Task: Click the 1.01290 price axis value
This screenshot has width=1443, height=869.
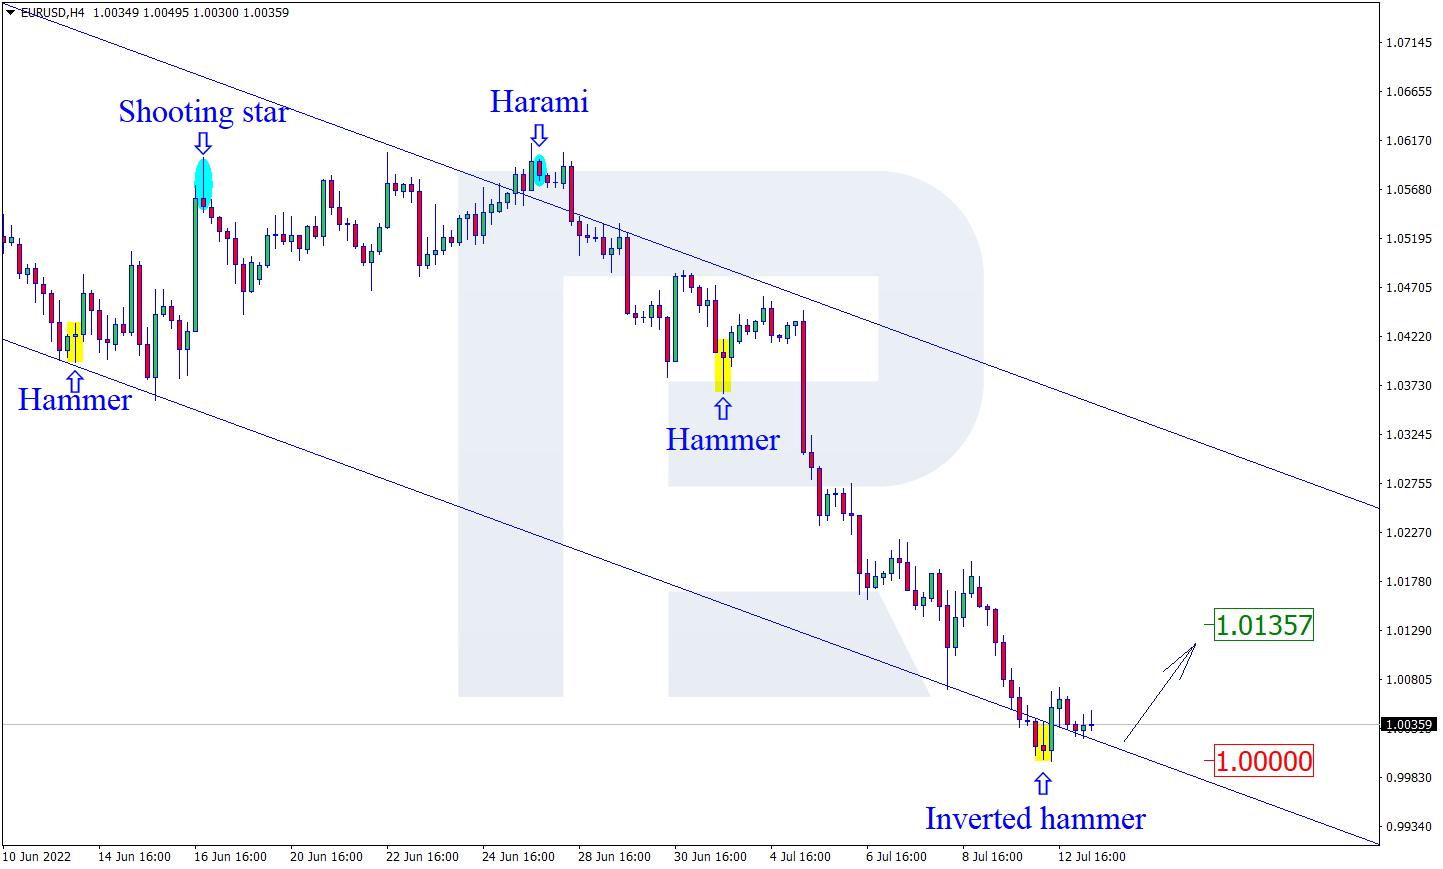Action: [1408, 631]
